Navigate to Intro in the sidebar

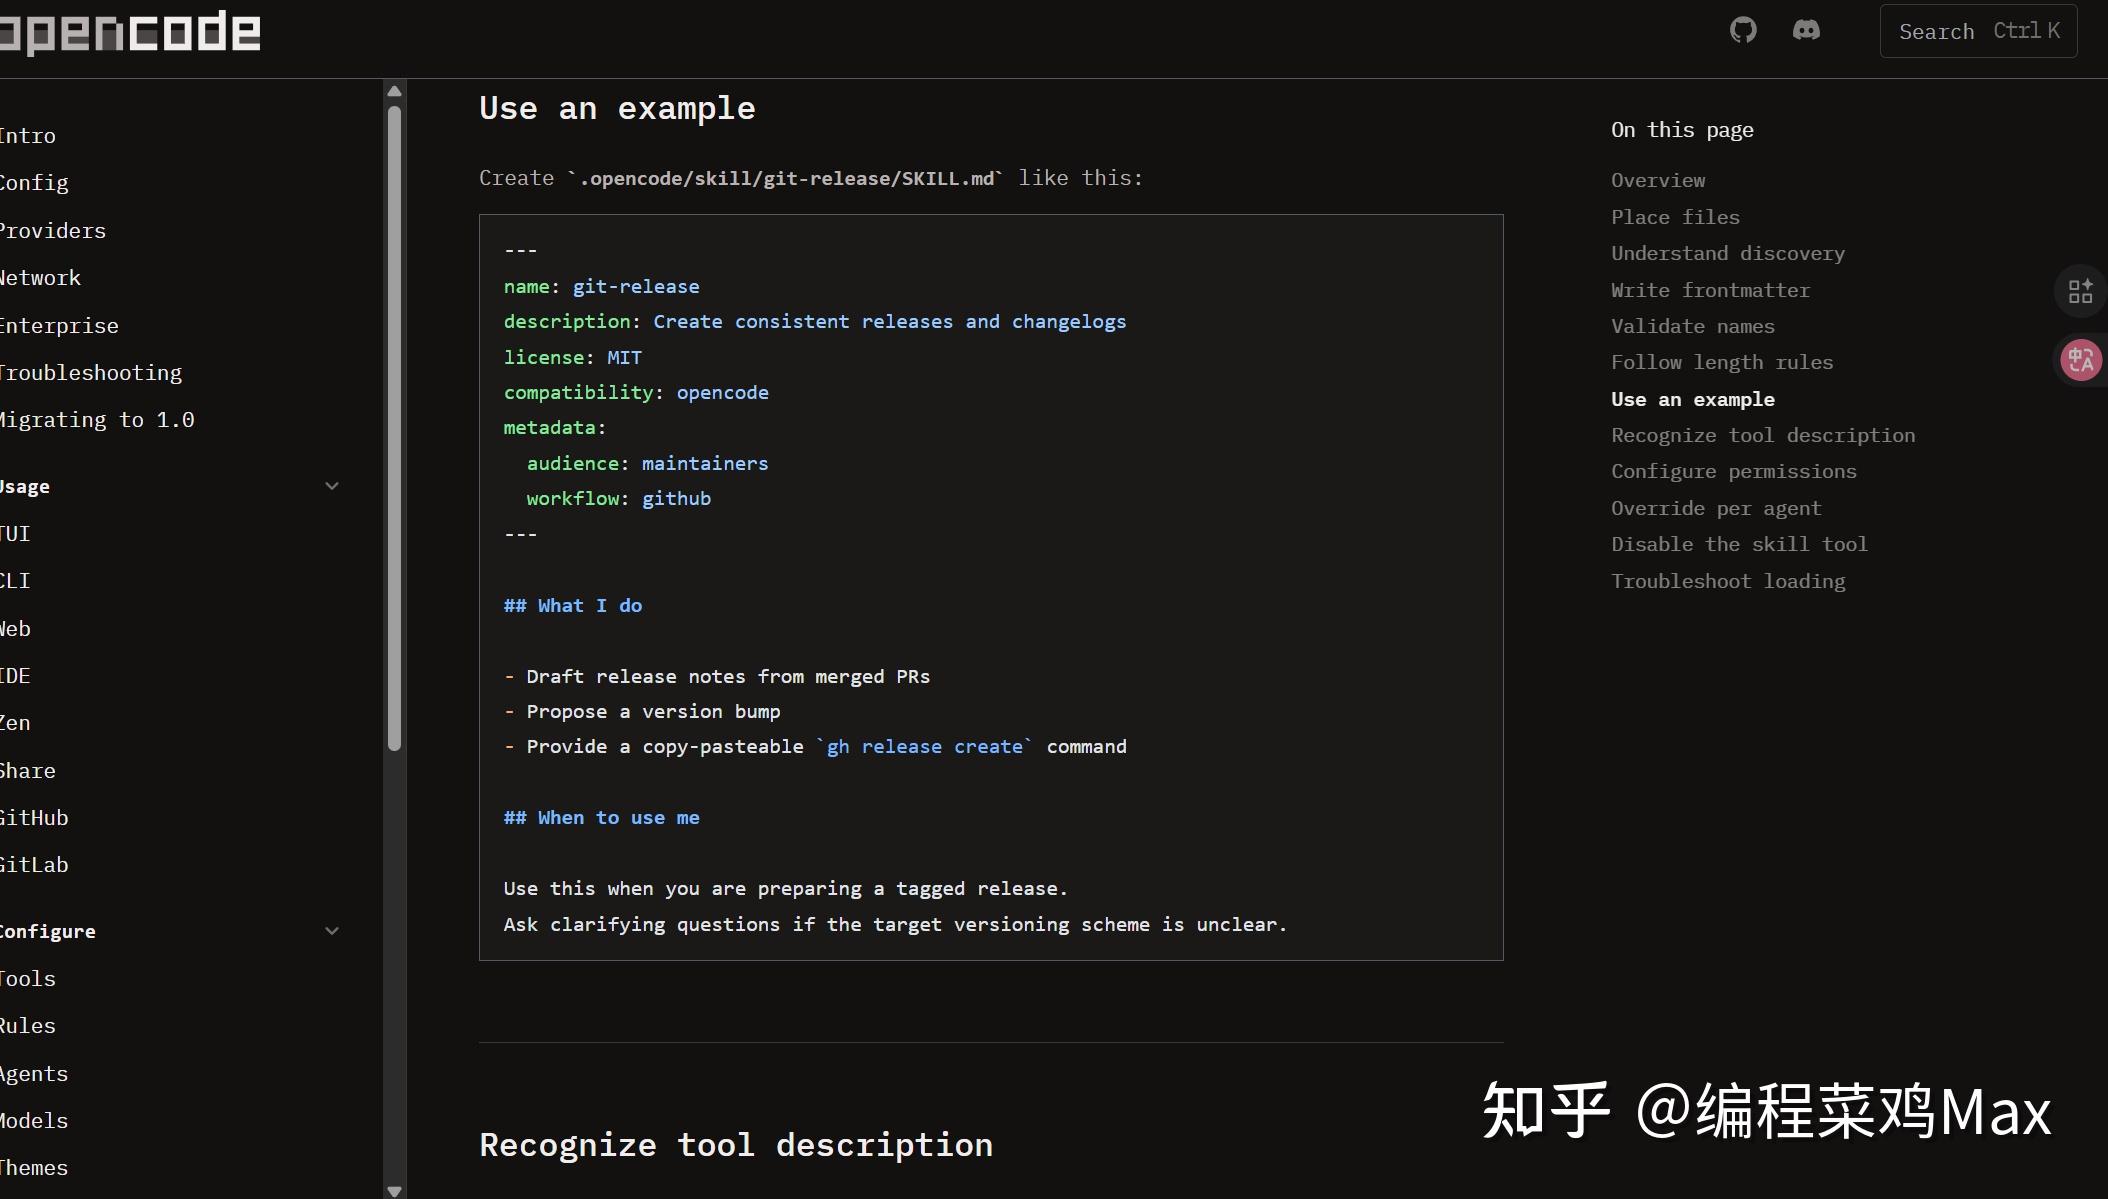coord(27,135)
